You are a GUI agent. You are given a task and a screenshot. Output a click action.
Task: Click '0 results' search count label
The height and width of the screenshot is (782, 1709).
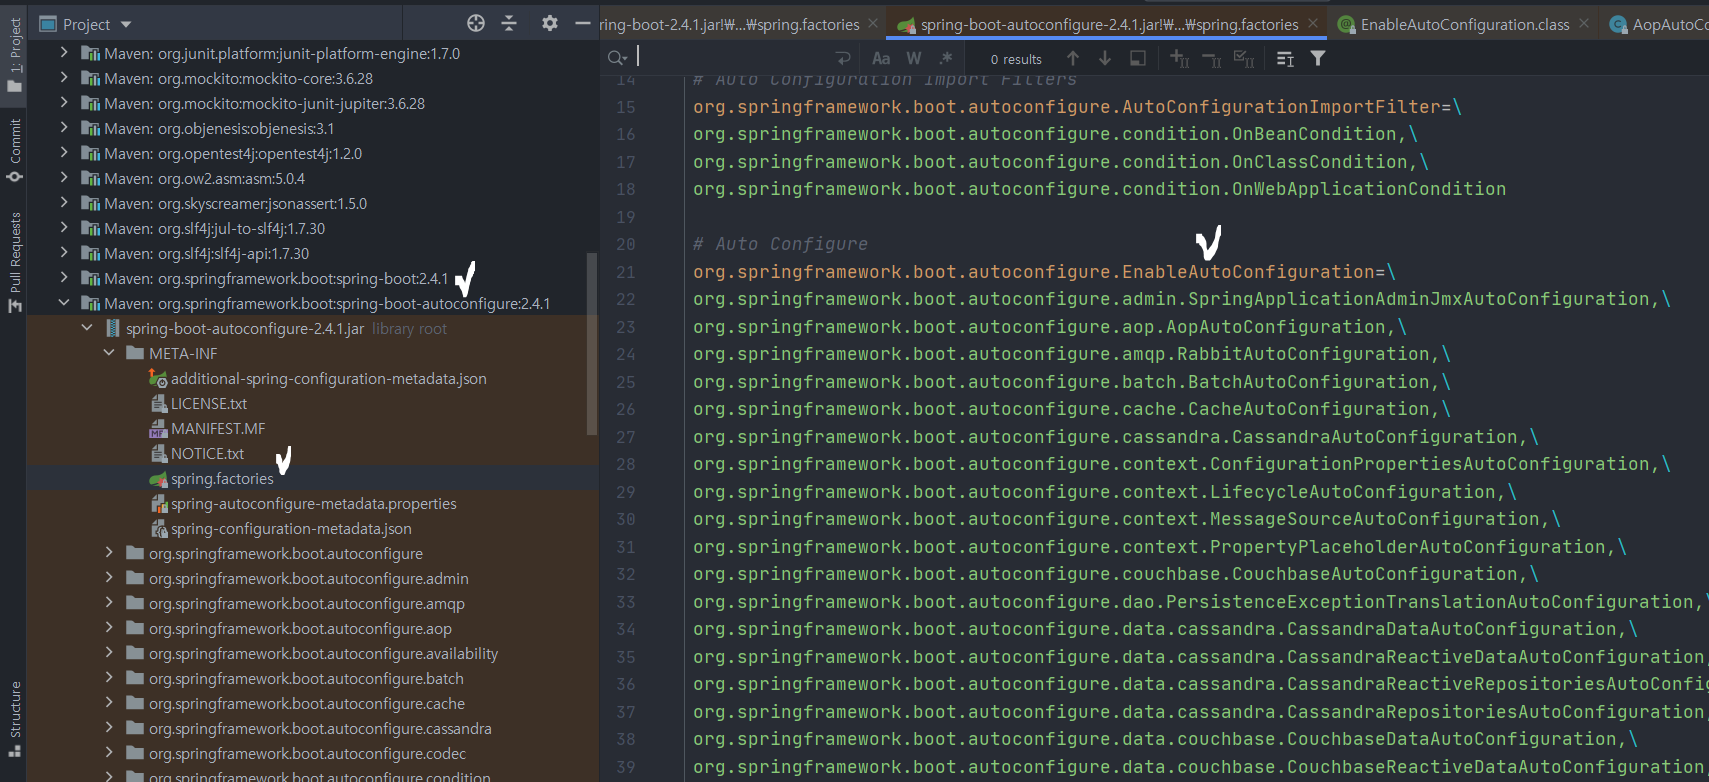pos(1016,59)
